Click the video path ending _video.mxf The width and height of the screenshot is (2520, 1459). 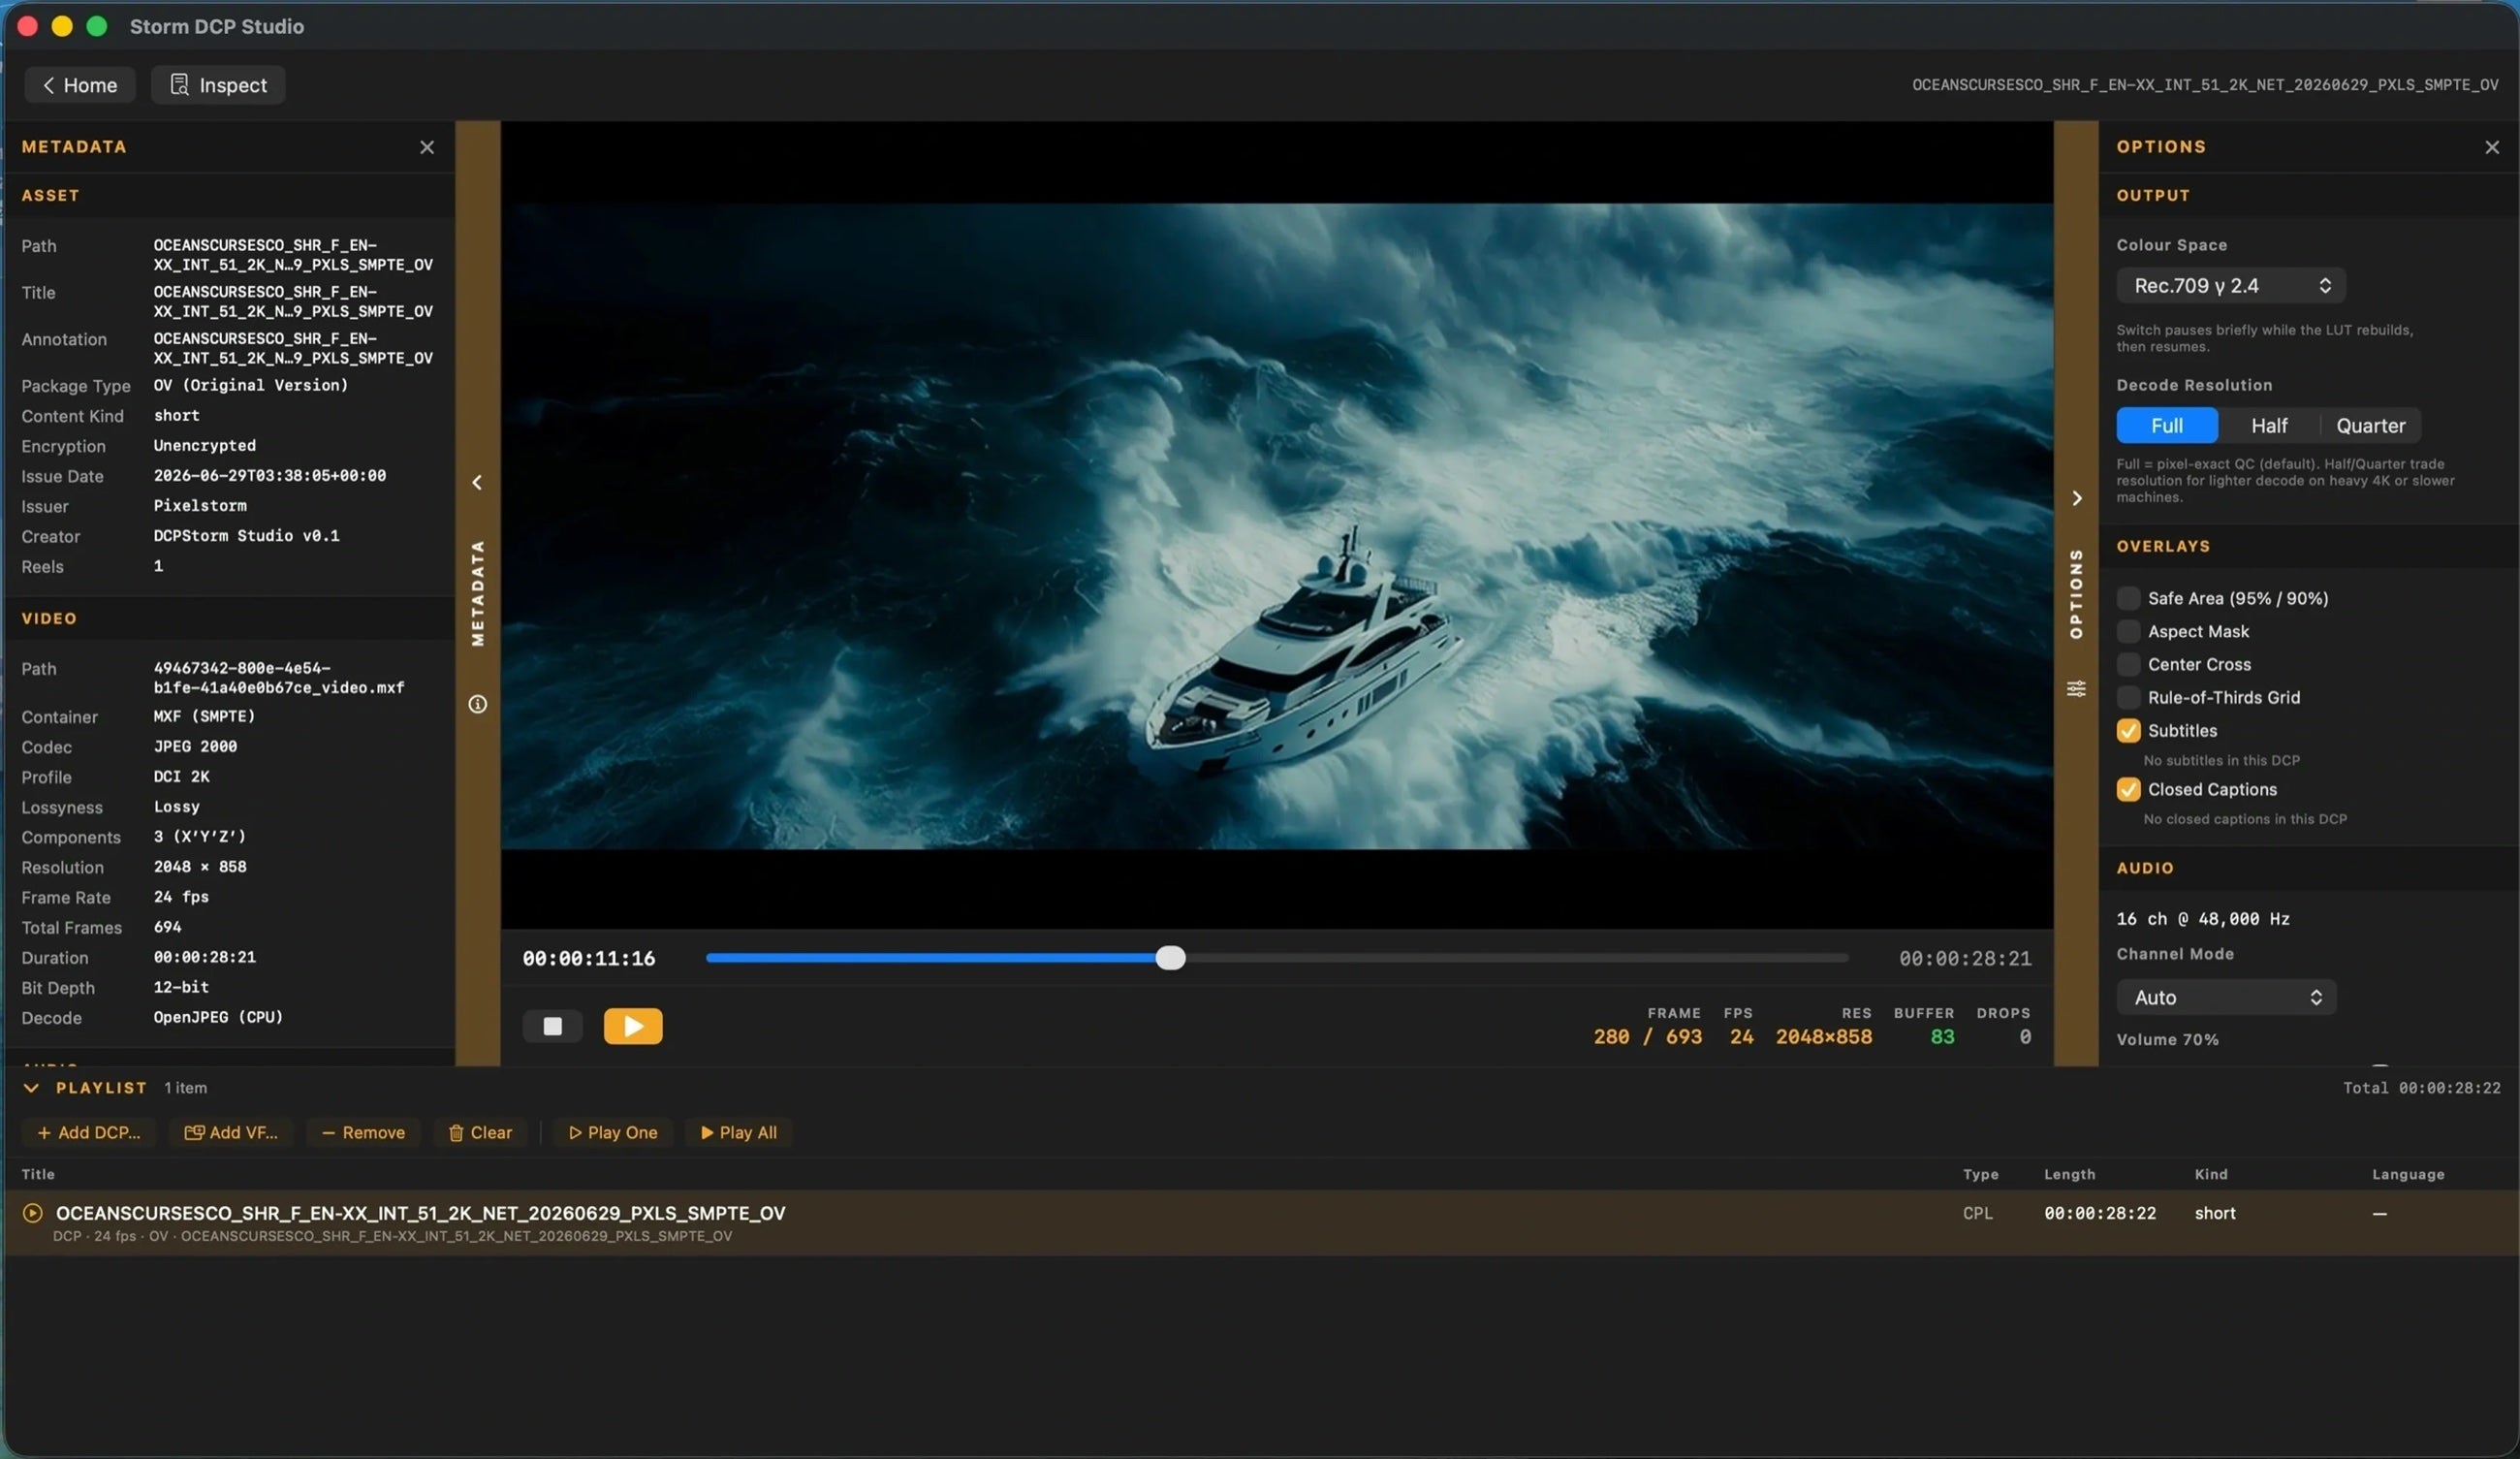[279, 679]
